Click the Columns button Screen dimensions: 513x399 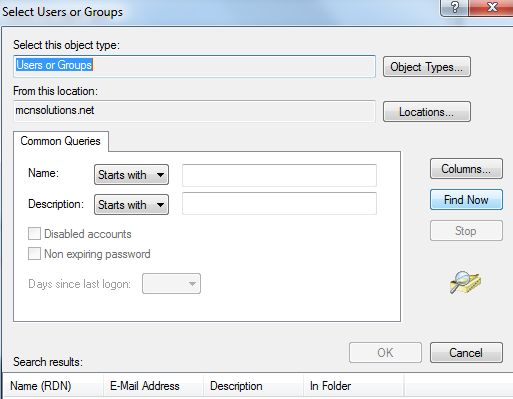coord(466,169)
